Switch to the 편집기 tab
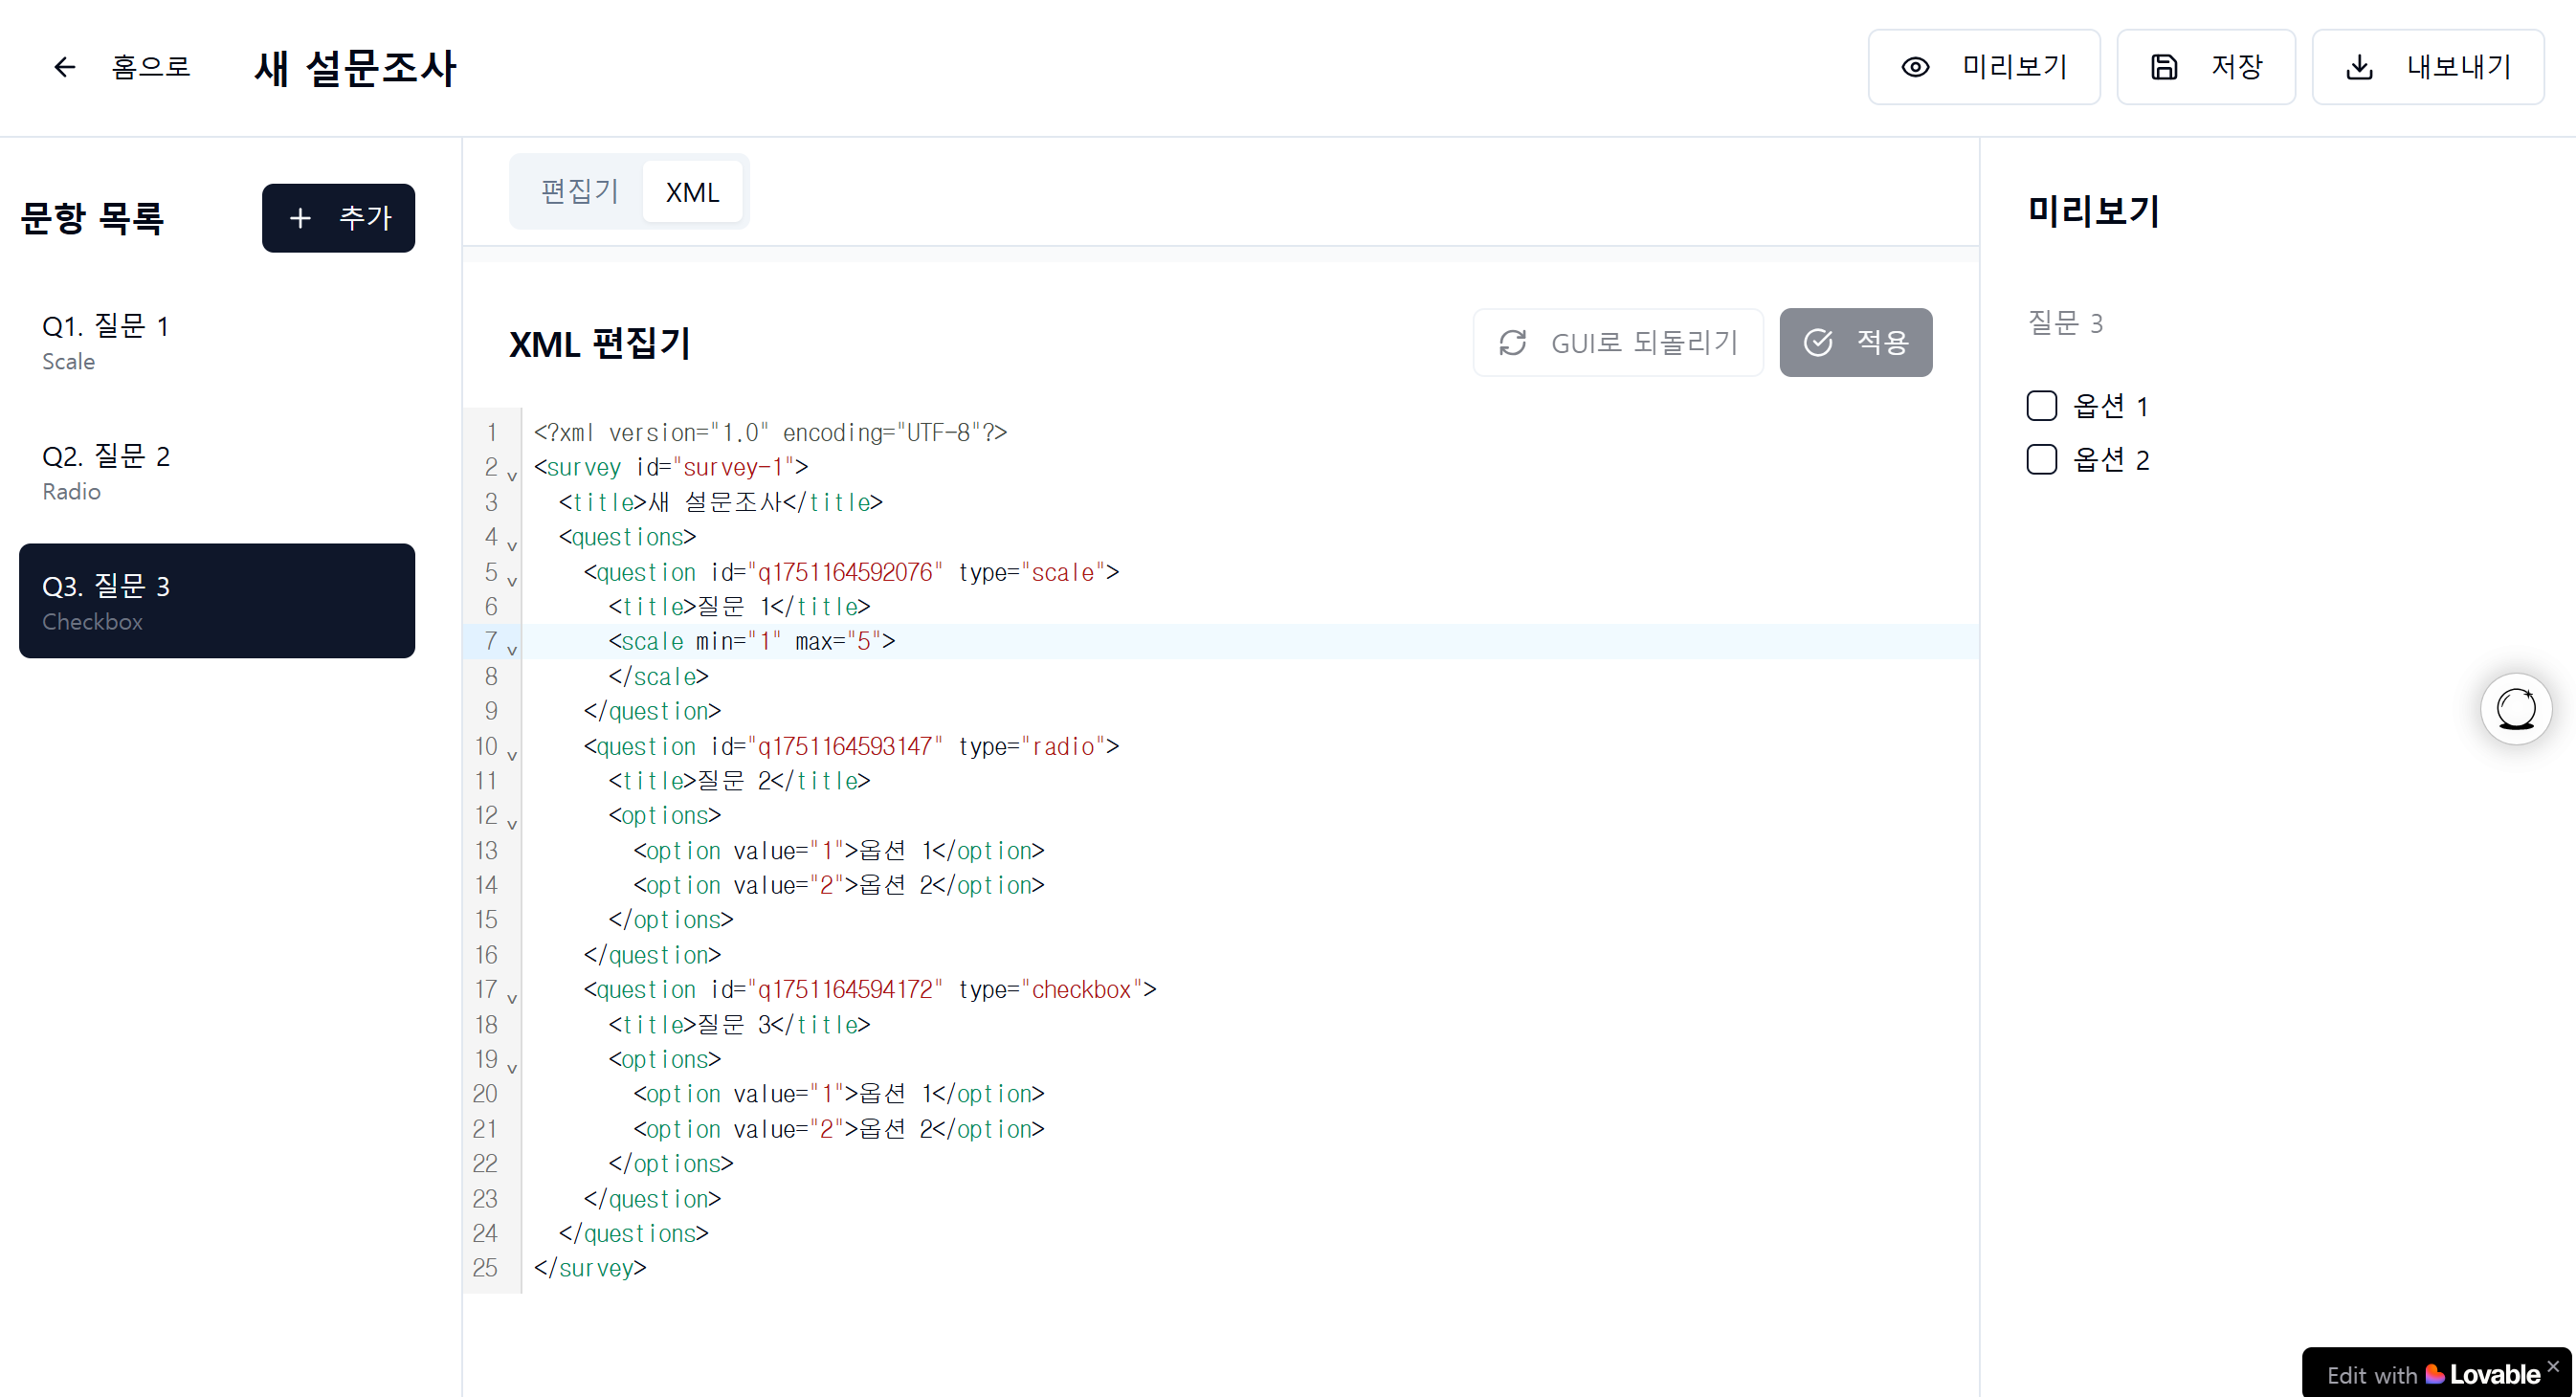2576x1397 pixels. [x=579, y=192]
